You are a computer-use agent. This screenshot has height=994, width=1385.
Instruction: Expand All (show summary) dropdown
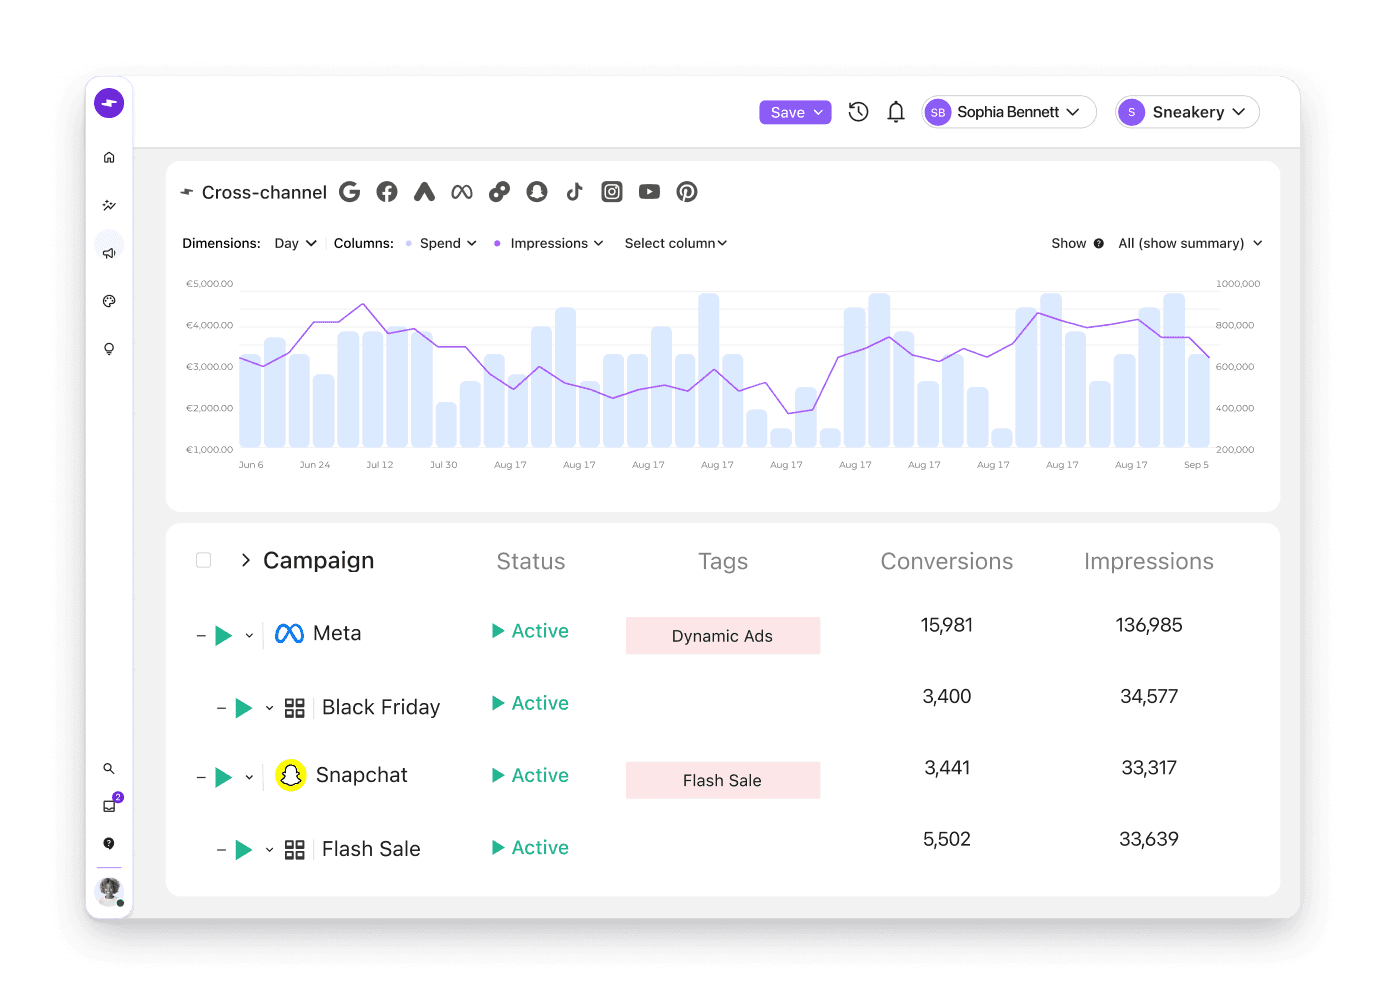coord(1190,243)
